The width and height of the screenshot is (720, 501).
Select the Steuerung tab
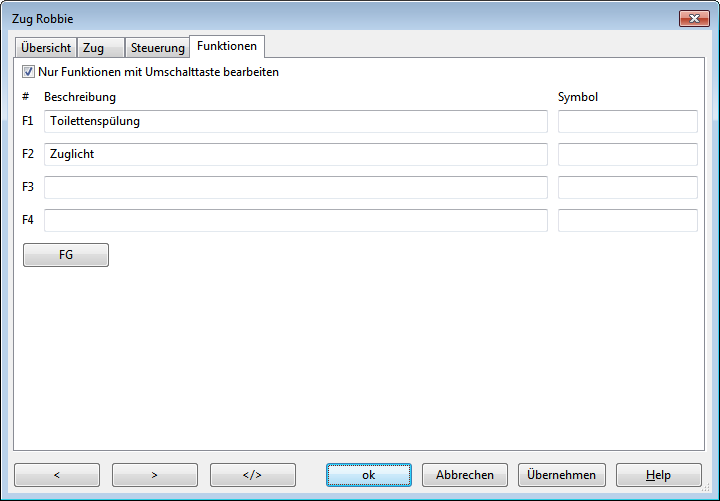click(158, 48)
